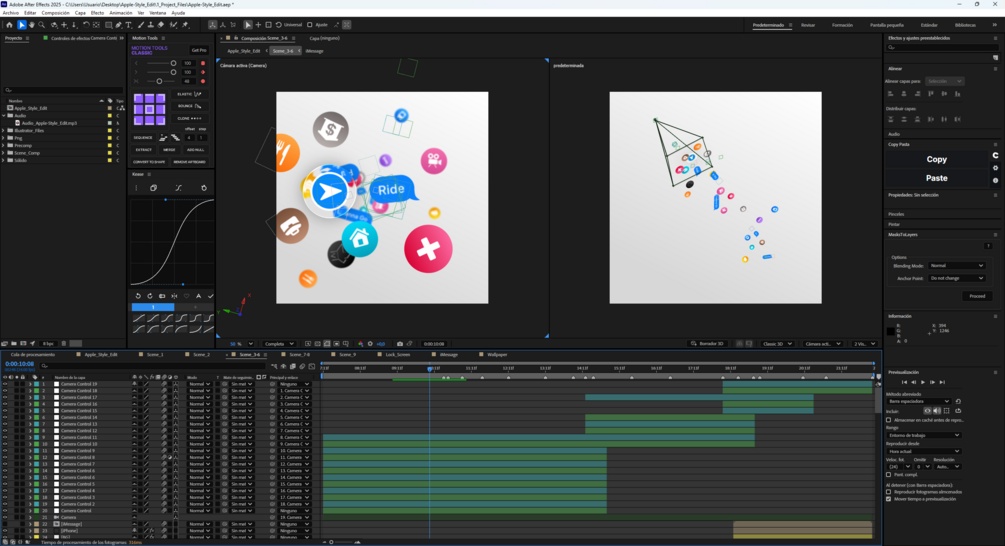Open the Ventana menu
Screen dimensions: 1005x546
158,13
